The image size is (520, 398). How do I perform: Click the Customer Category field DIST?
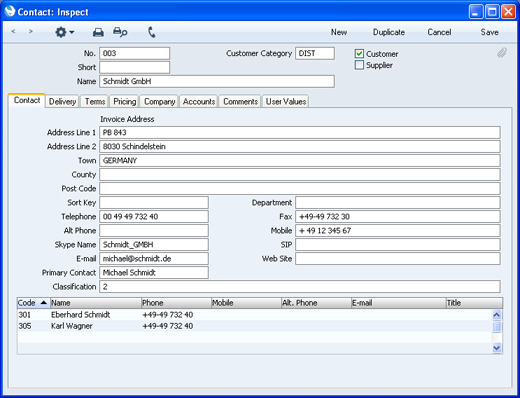(x=315, y=53)
